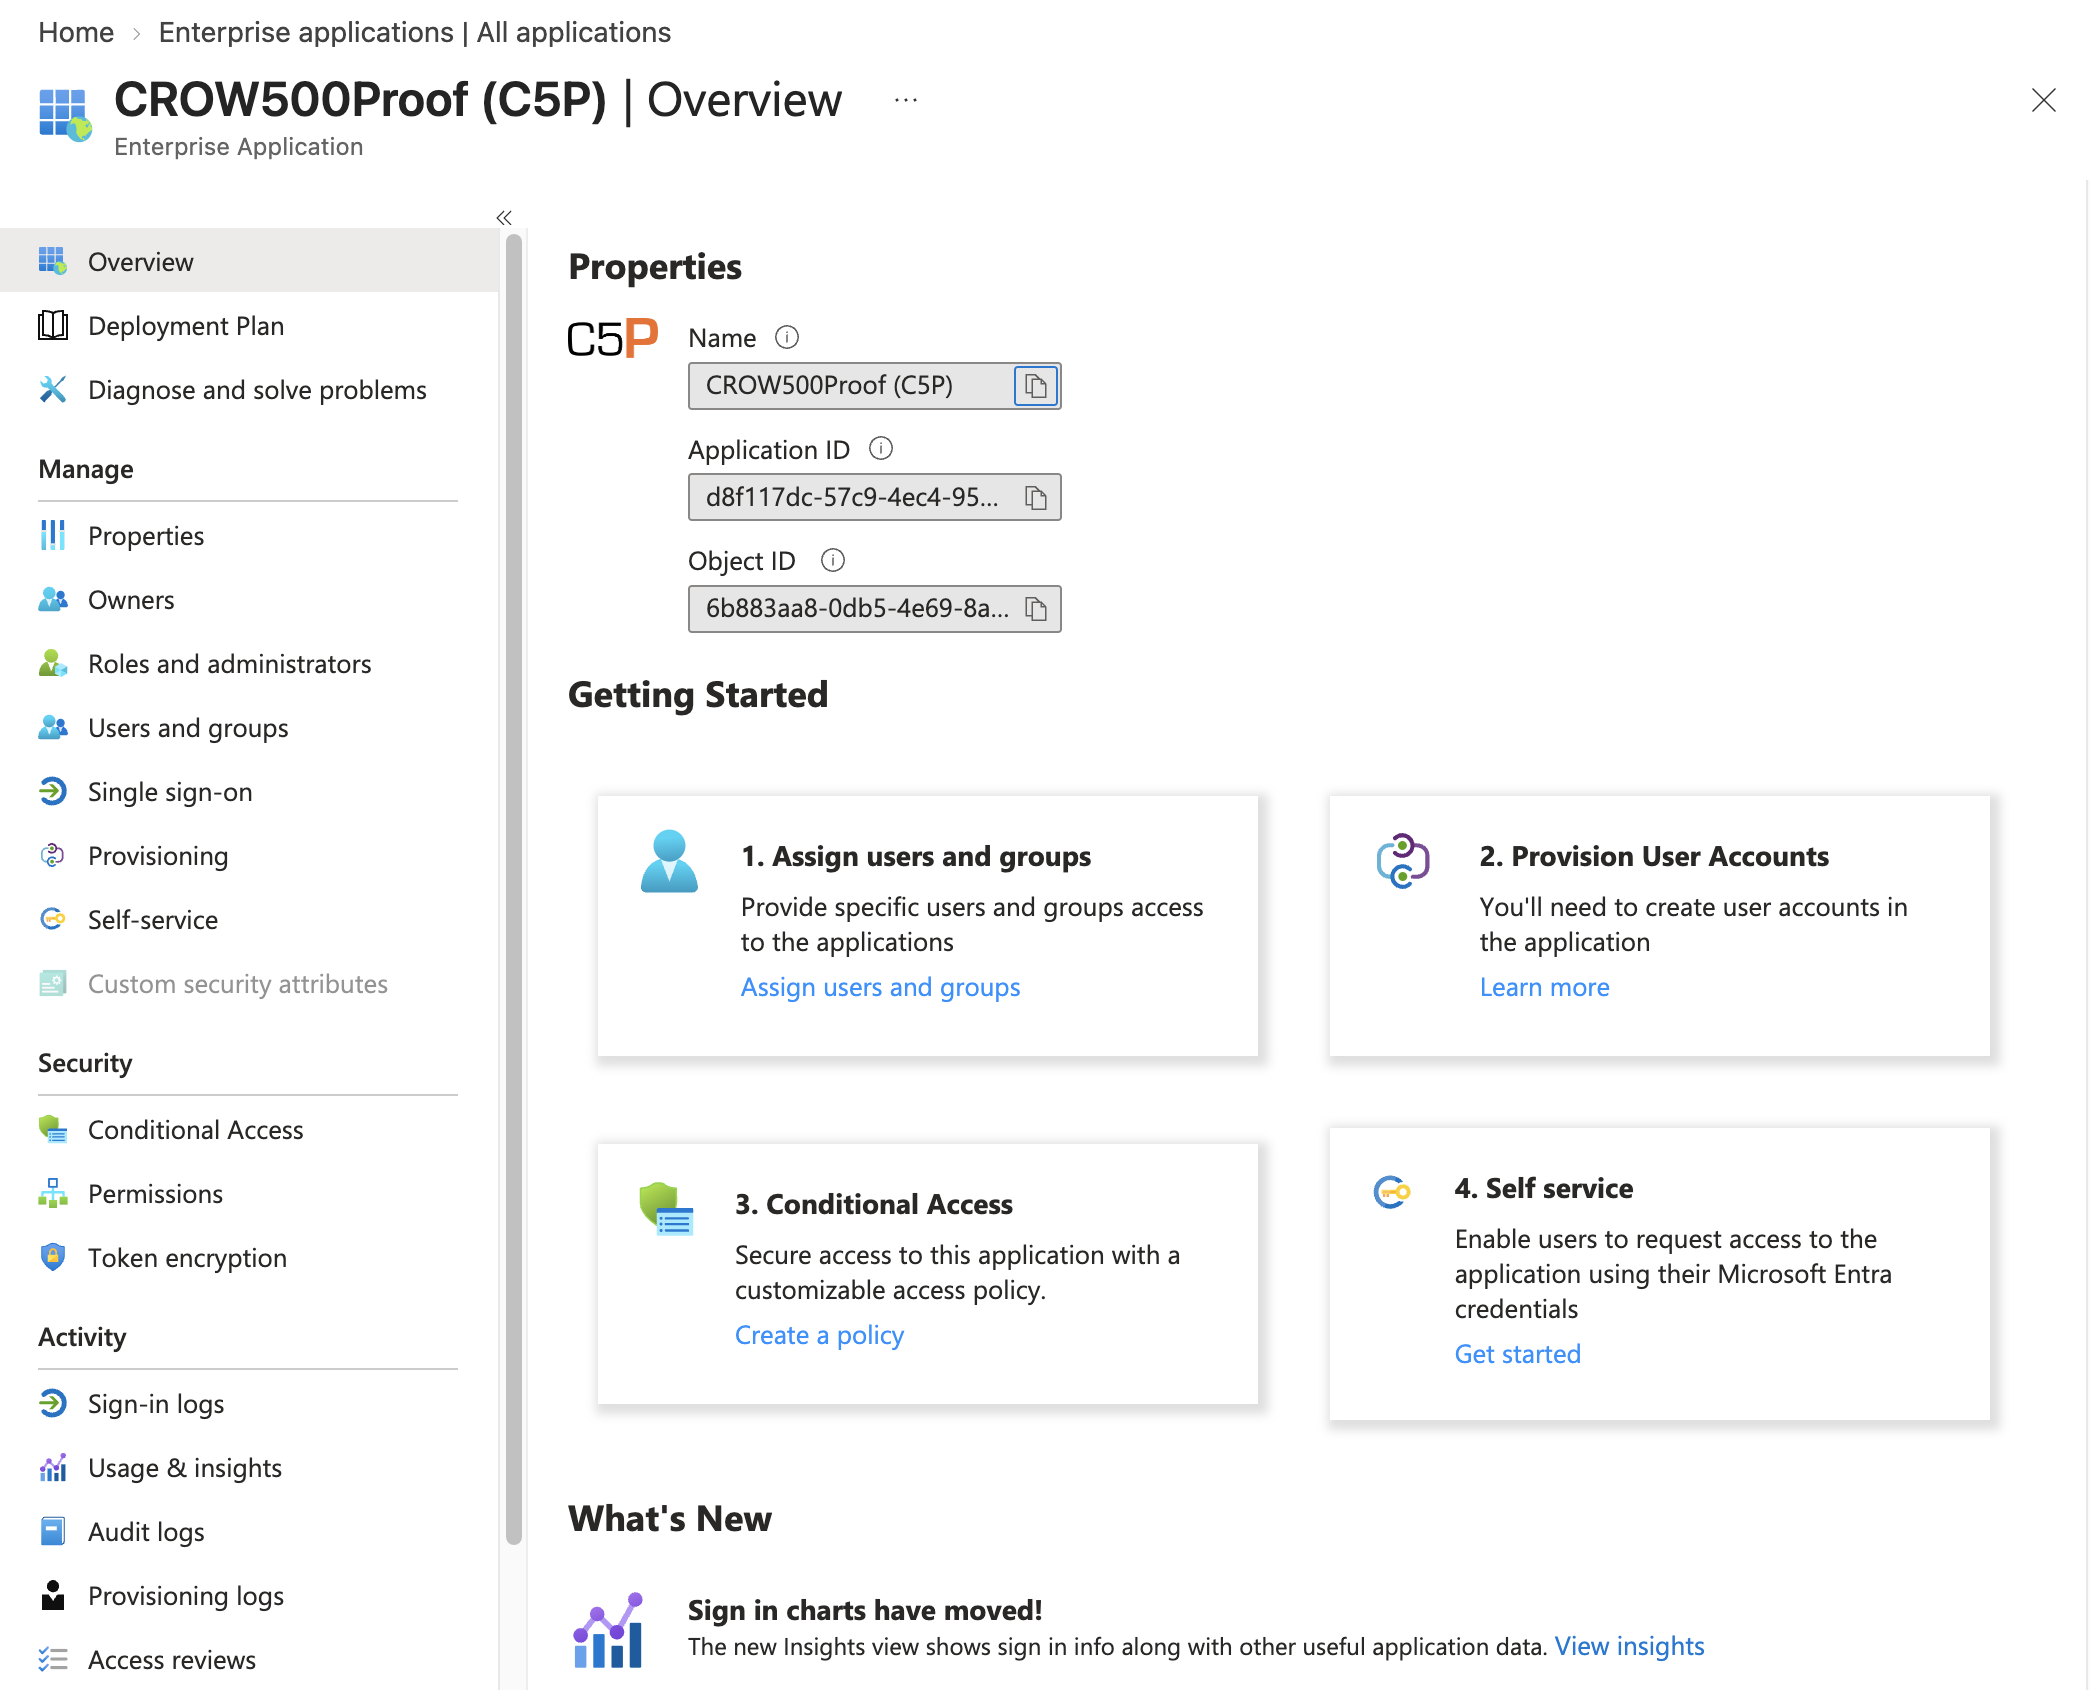The width and height of the screenshot is (2090, 1690).
Task: Click the View insights link
Action: (x=1629, y=1646)
